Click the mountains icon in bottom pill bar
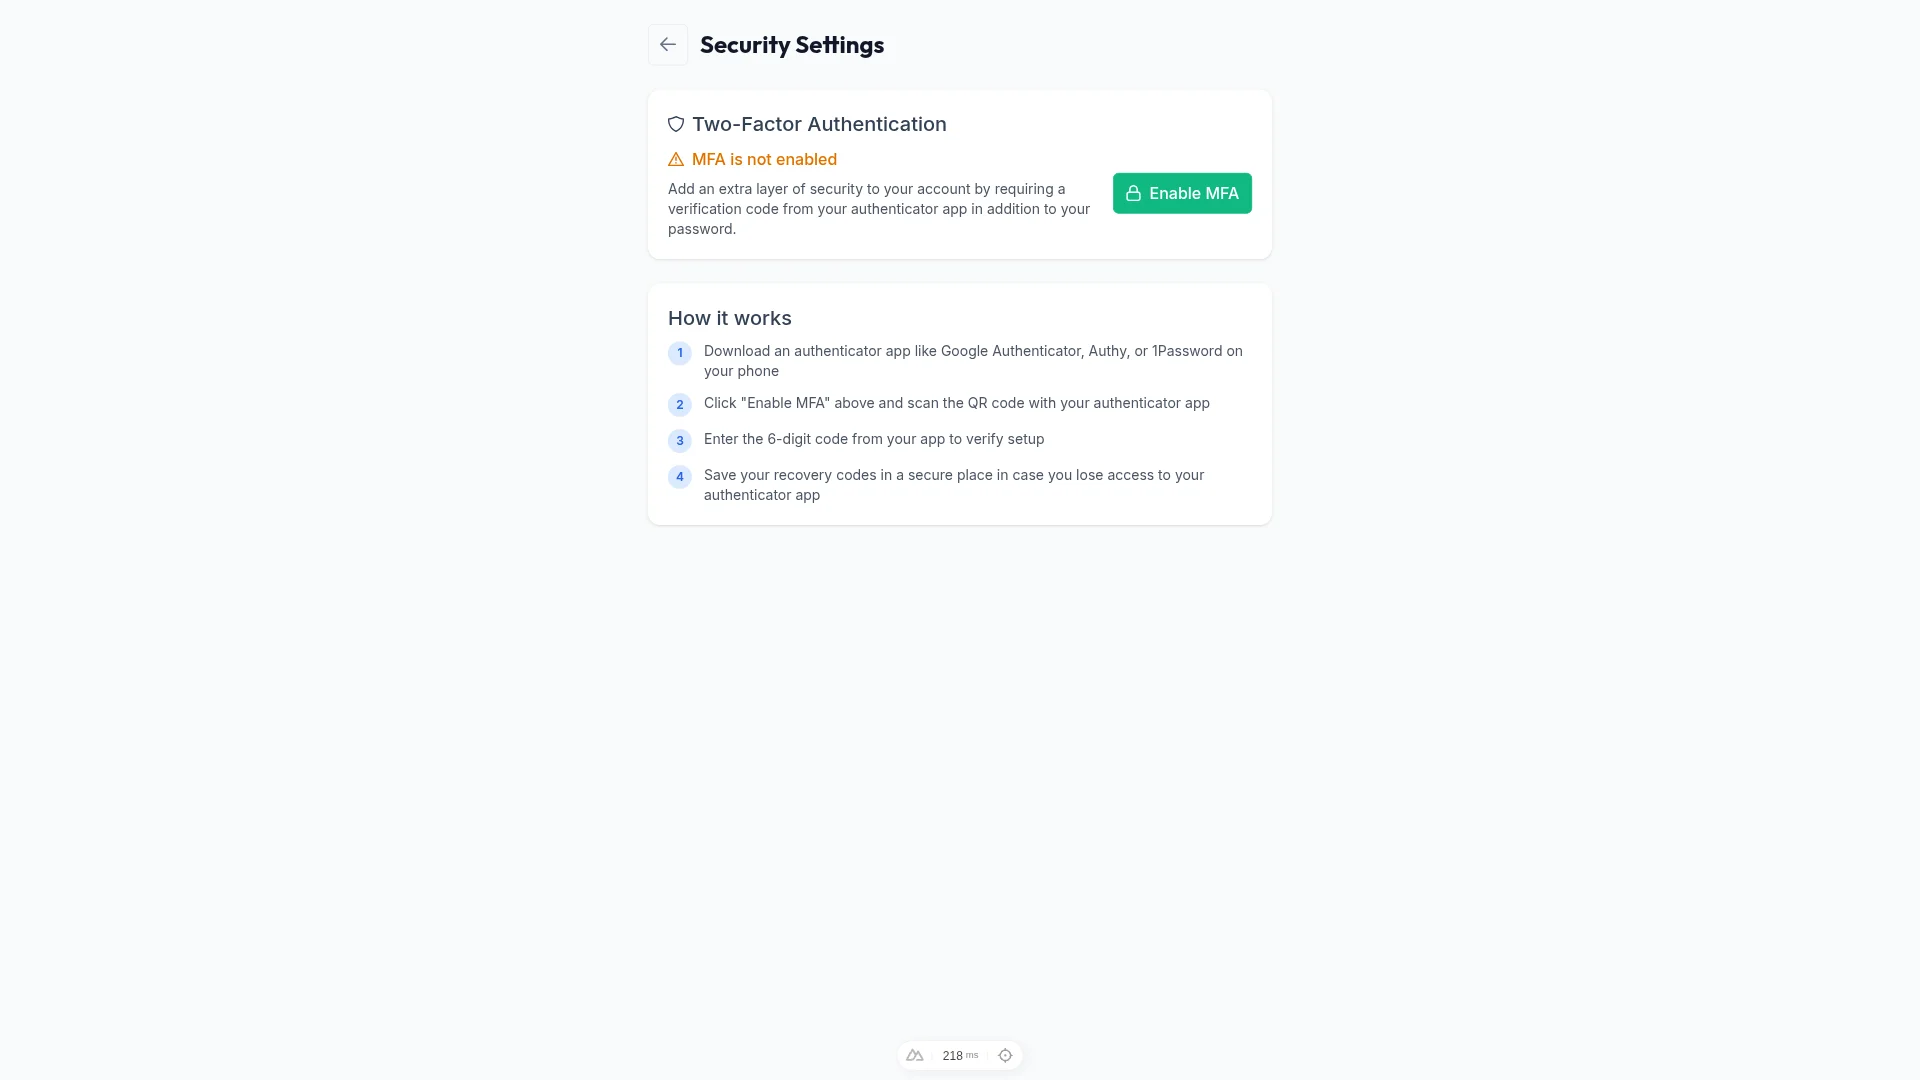 (914, 1055)
